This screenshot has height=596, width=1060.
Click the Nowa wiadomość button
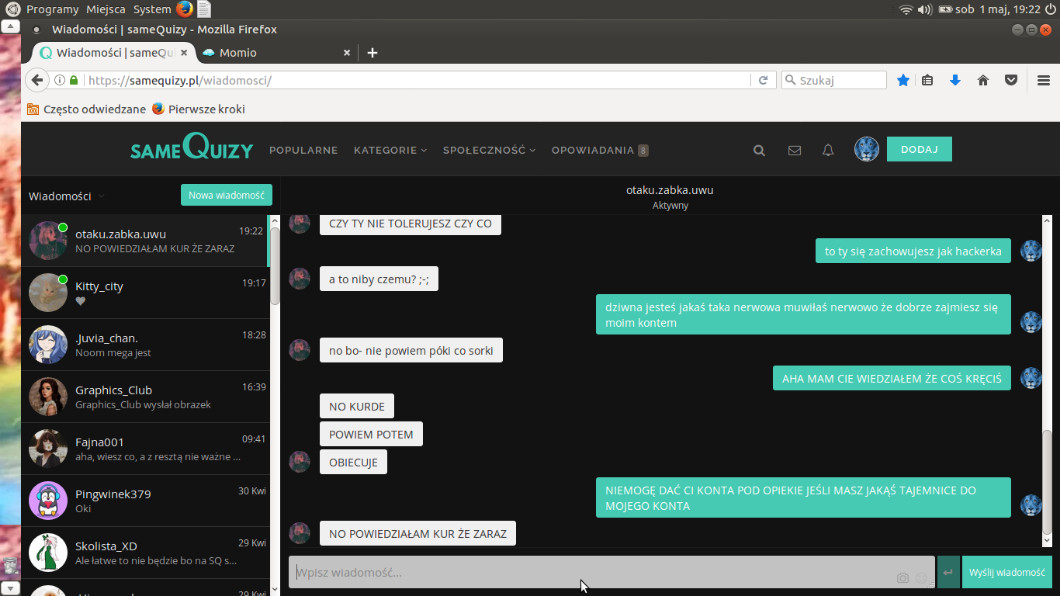click(226, 195)
